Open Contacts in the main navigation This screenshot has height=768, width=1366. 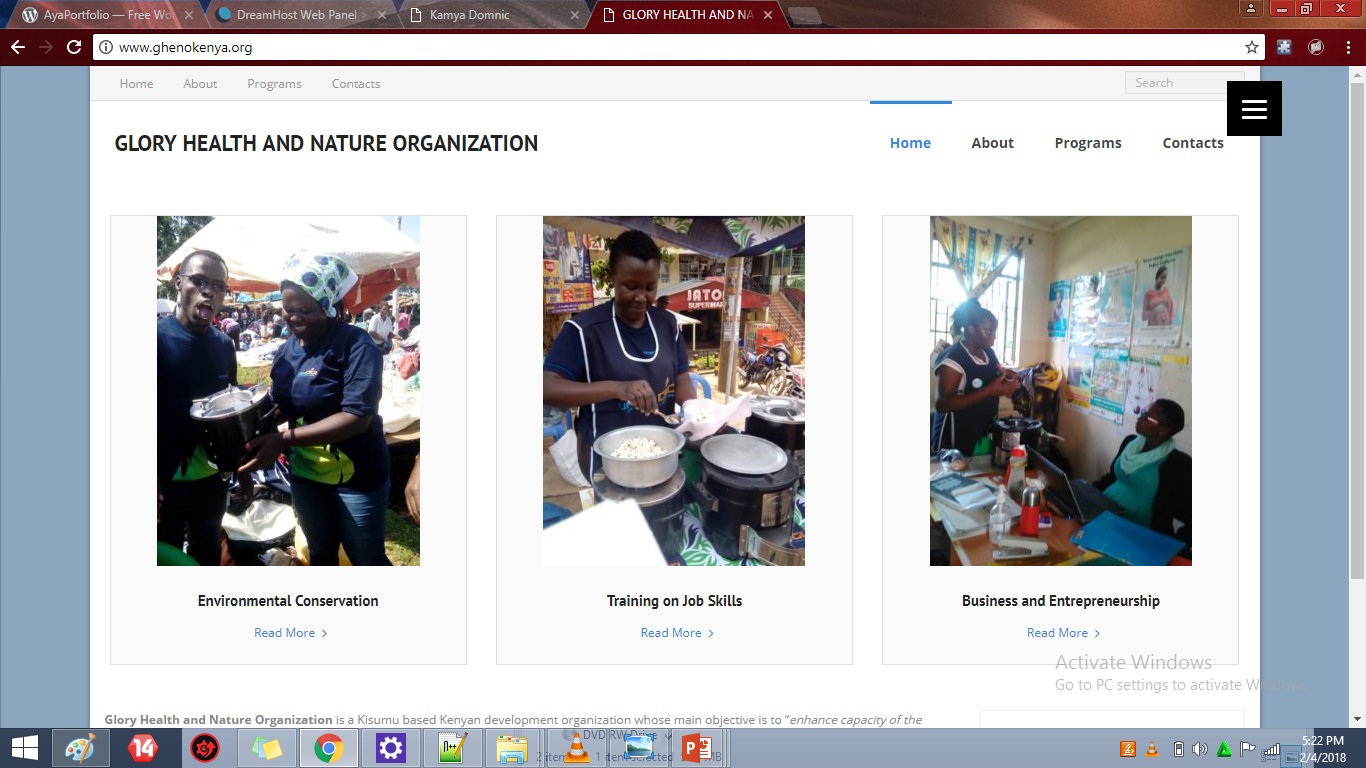pyautogui.click(x=1193, y=143)
